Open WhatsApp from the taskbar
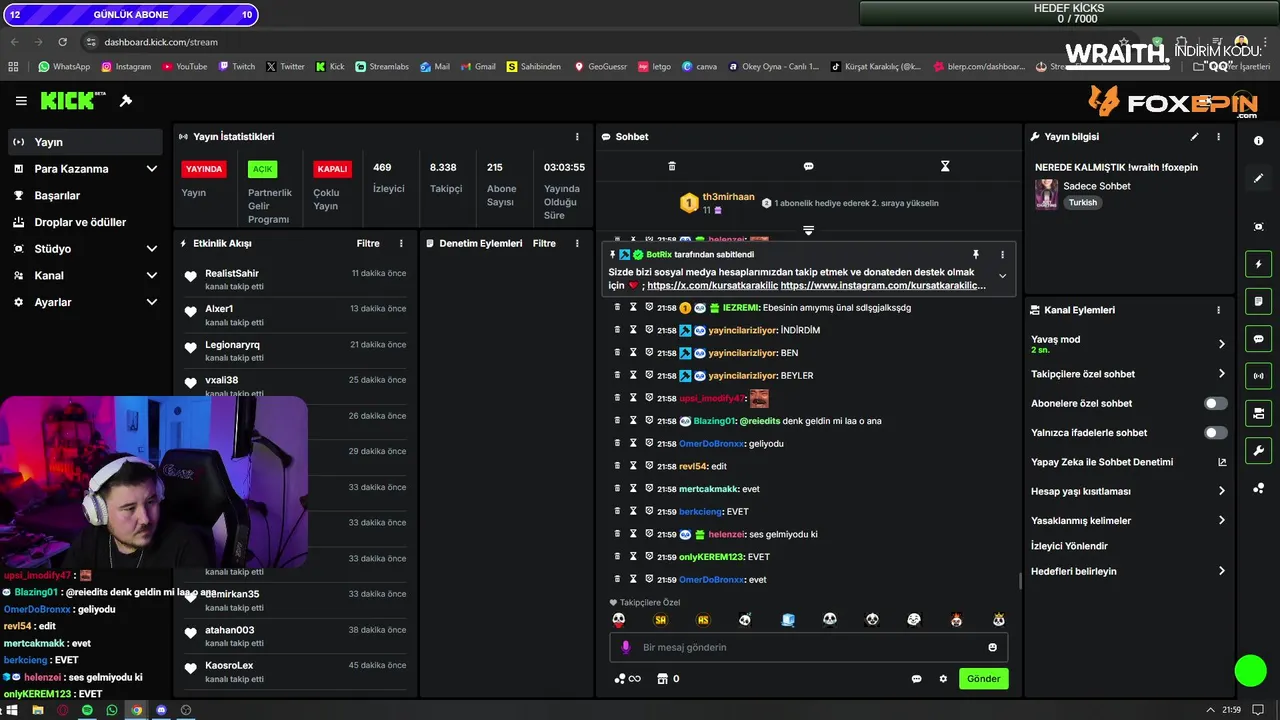This screenshot has height=720, width=1280. (112, 710)
